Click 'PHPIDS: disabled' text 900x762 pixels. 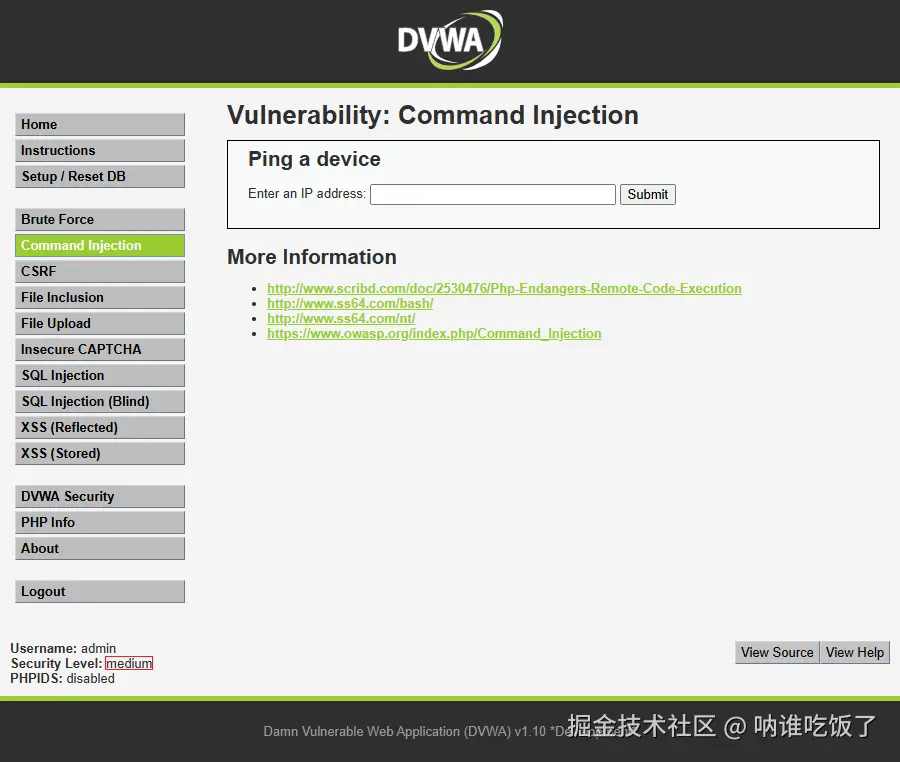click(63, 678)
